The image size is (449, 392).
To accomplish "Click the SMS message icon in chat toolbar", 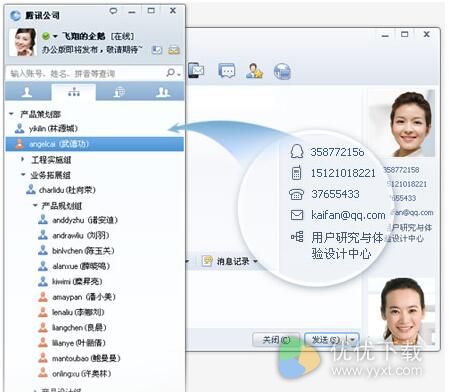I will tap(227, 71).
